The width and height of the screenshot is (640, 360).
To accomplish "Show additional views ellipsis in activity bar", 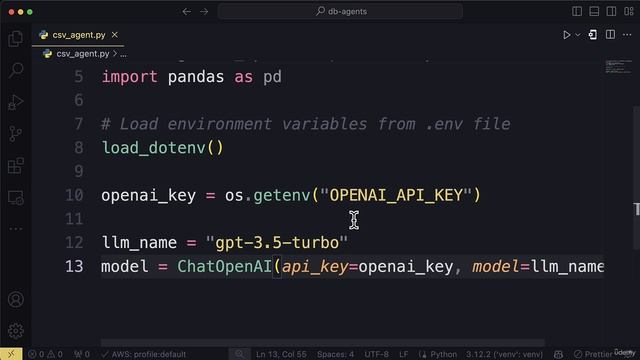I will pyautogui.click(x=16, y=229).
